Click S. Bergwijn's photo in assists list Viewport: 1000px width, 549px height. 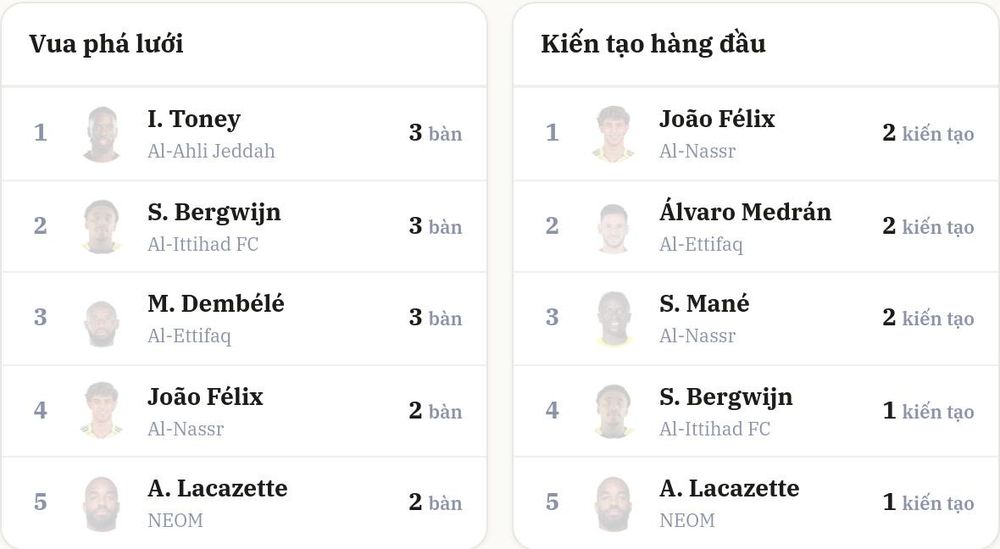tap(613, 411)
